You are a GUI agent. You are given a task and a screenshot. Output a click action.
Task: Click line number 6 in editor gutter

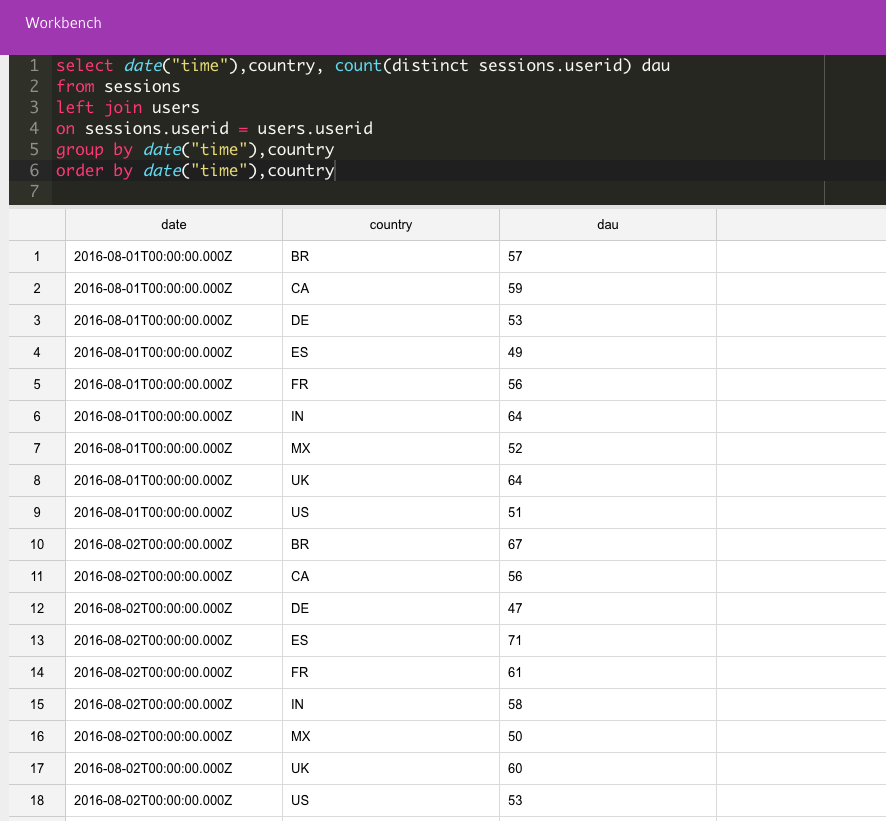(34, 171)
